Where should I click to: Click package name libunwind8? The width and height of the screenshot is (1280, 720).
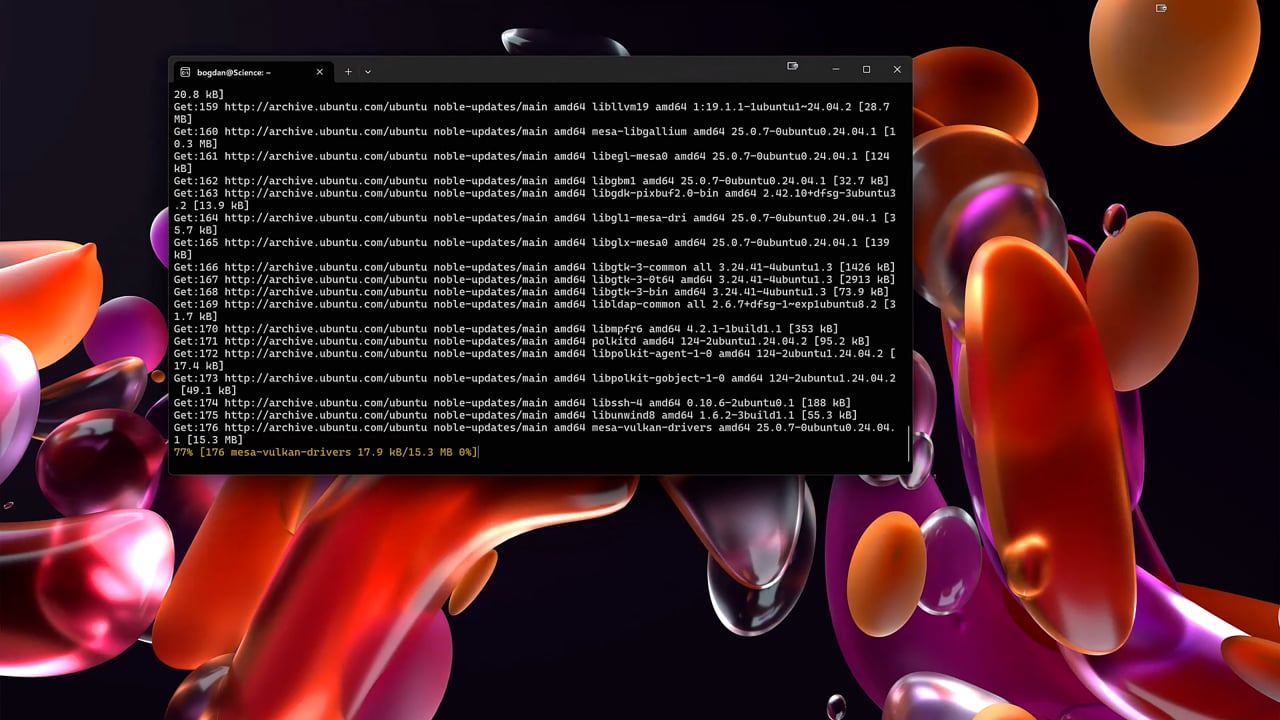coord(626,415)
